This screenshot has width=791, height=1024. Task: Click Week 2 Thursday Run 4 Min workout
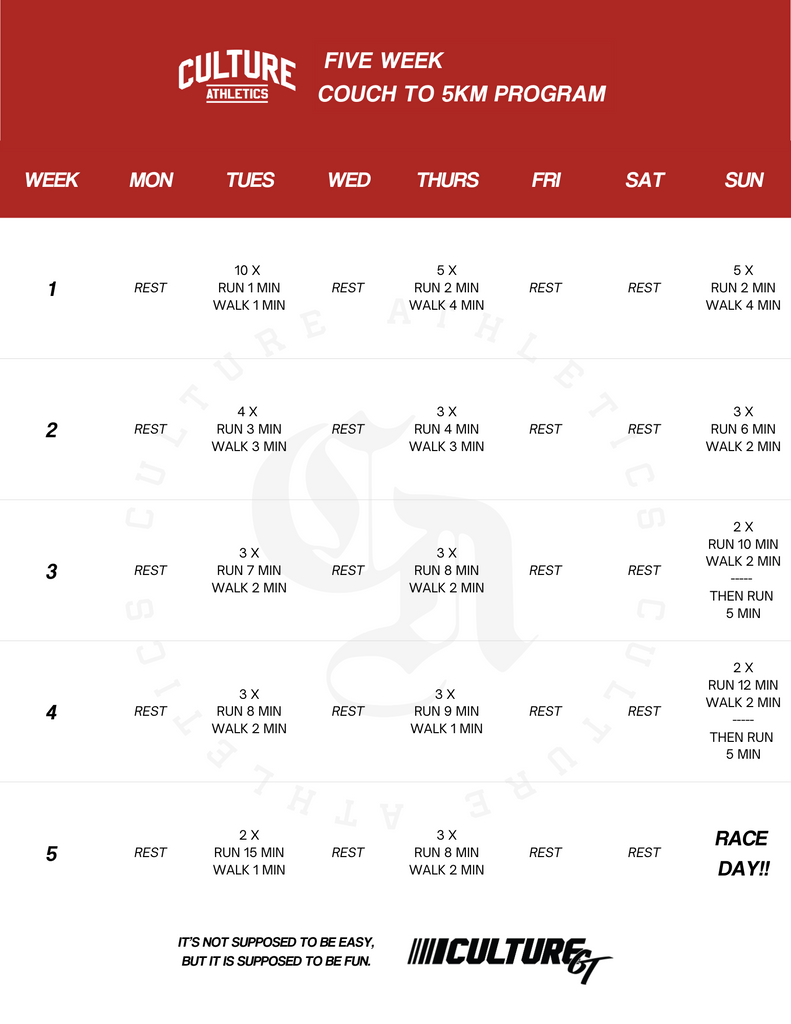click(x=447, y=429)
